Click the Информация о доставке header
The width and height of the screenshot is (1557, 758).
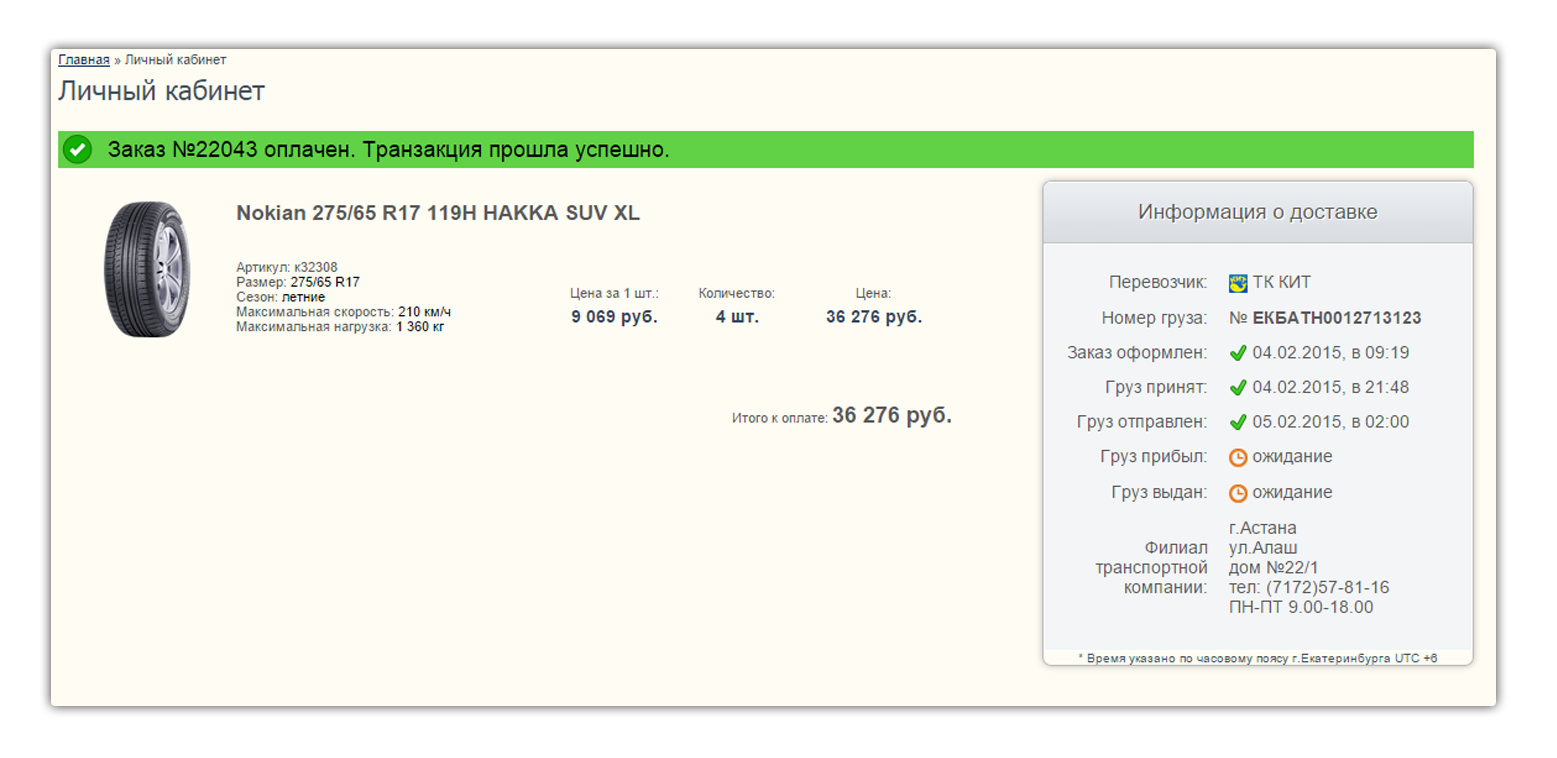(x=1257, y=212)
